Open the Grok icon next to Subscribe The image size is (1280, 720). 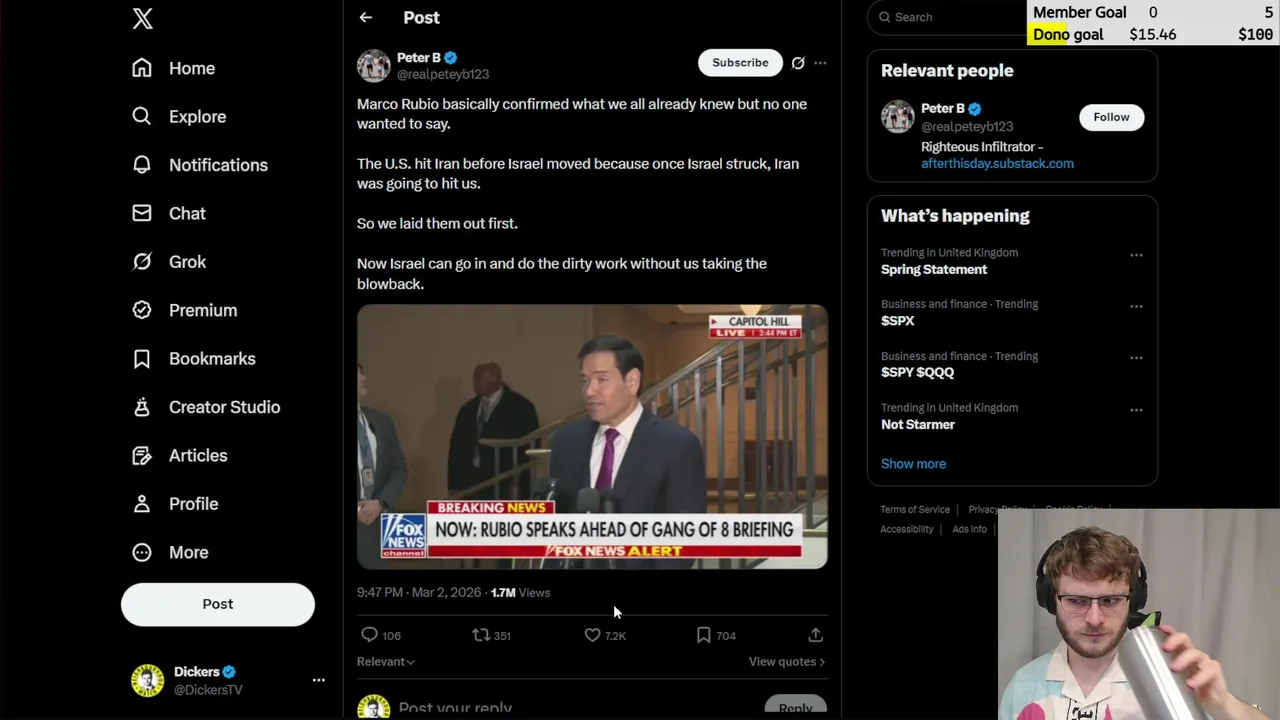[798, 63]
